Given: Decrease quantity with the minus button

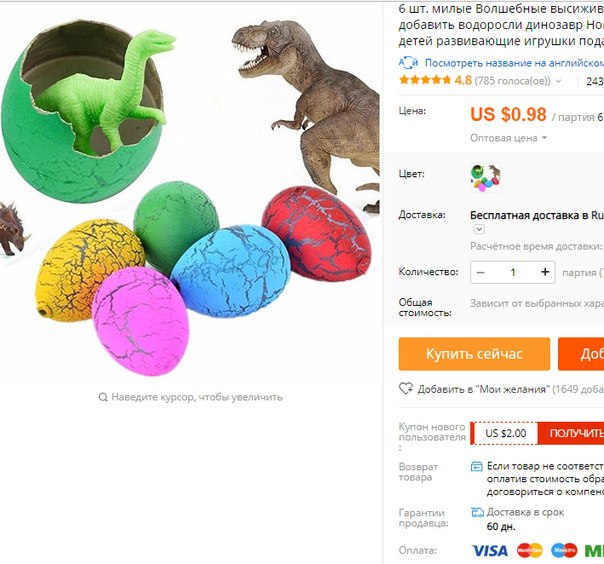Looking at the screenshot, I should [480, 272].
